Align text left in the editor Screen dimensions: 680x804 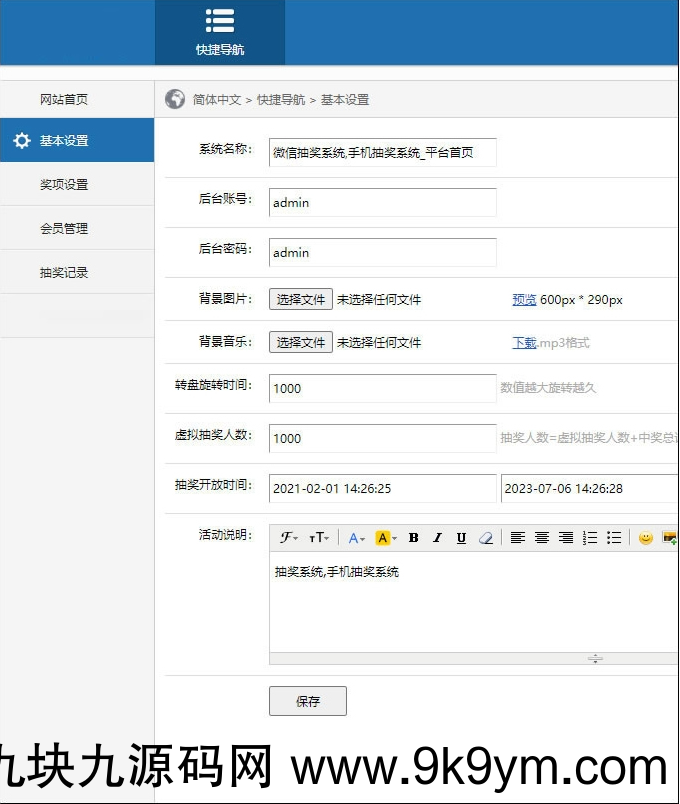point(518,538)
